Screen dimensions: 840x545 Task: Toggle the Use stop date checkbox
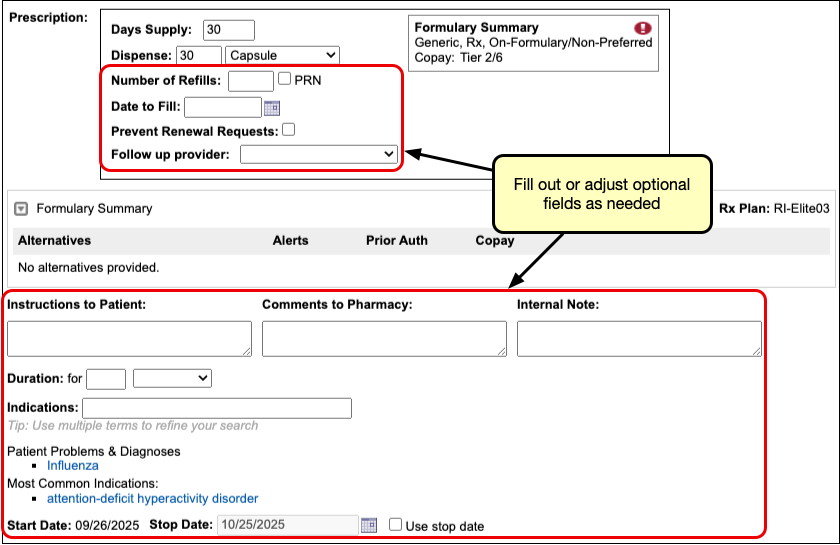click(396, 525)
